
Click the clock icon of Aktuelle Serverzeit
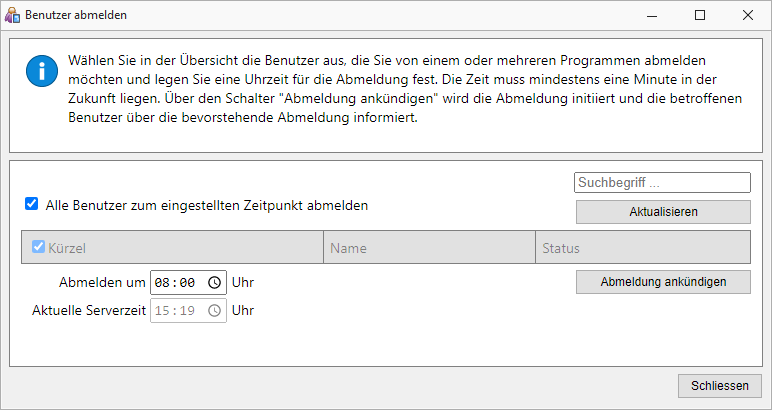point(214,311)
